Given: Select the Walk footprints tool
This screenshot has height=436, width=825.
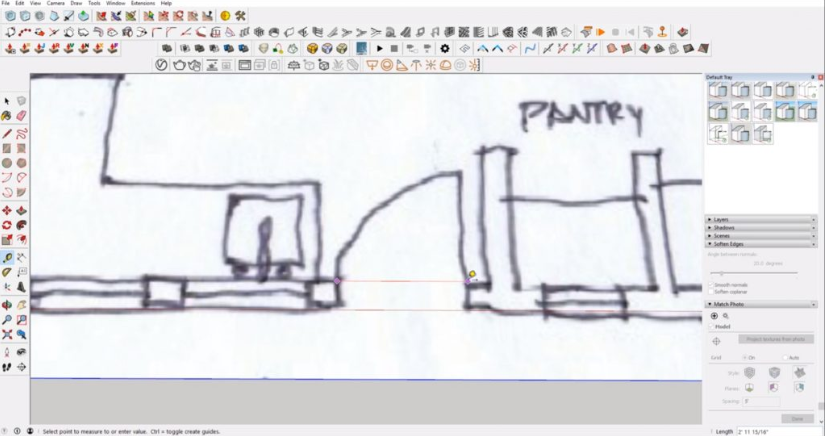Looking at the screenshot, I should coord(7,367).
